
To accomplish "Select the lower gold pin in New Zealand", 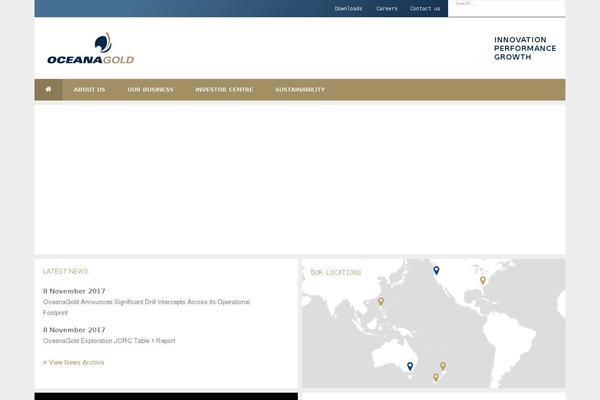I will 436,378.
